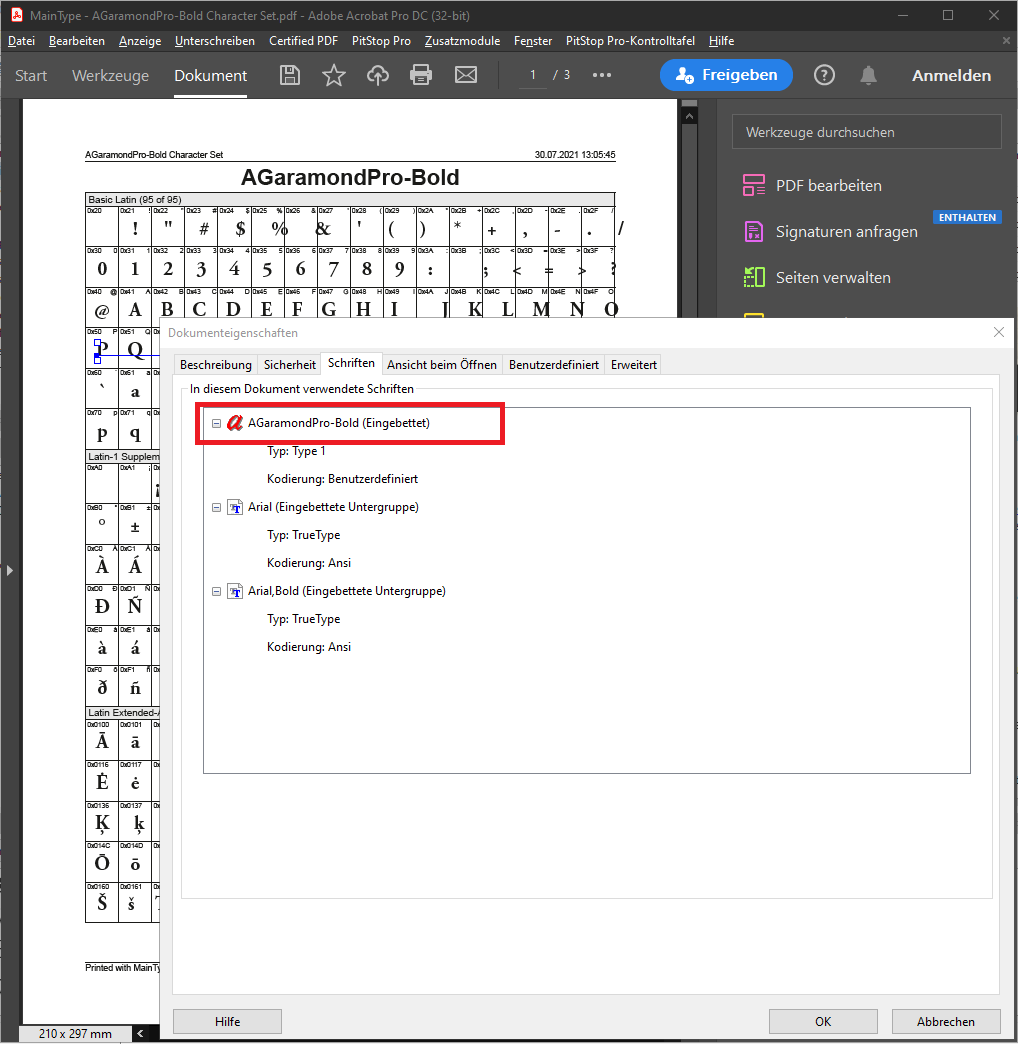Screen dimensions: 1018x1044
Task: Open the Datei menu
Action: 21,41
